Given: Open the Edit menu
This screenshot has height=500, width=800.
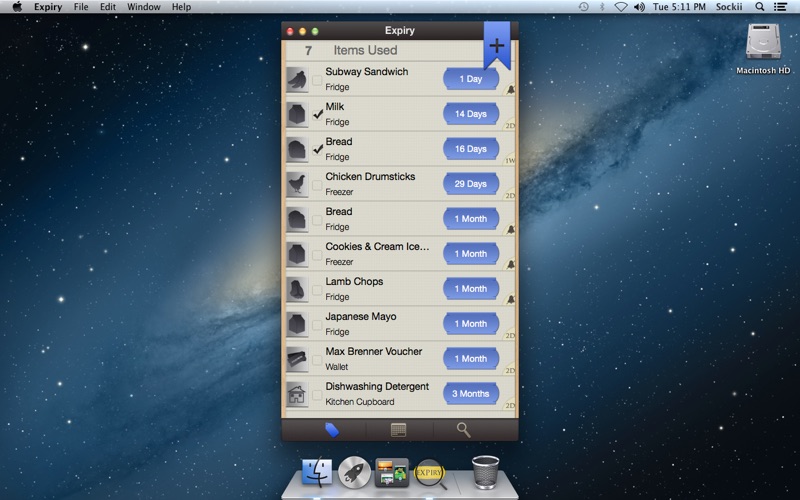Looking at the screenshot, I should 108,7.
